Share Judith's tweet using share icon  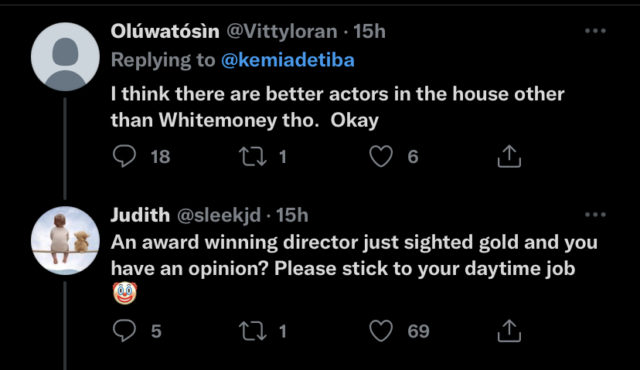(x=509, y=330)
